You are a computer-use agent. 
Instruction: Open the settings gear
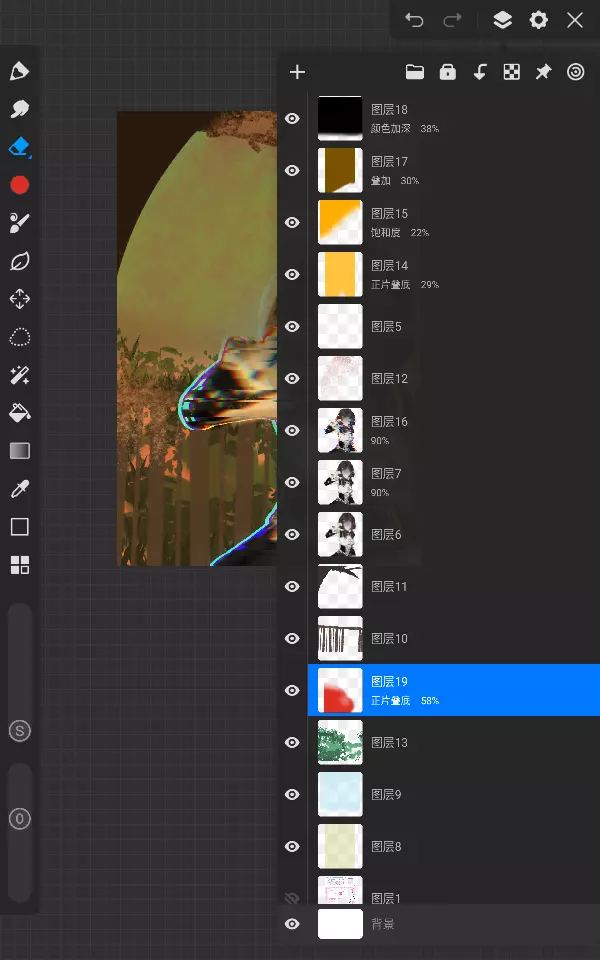coord(539,20)
